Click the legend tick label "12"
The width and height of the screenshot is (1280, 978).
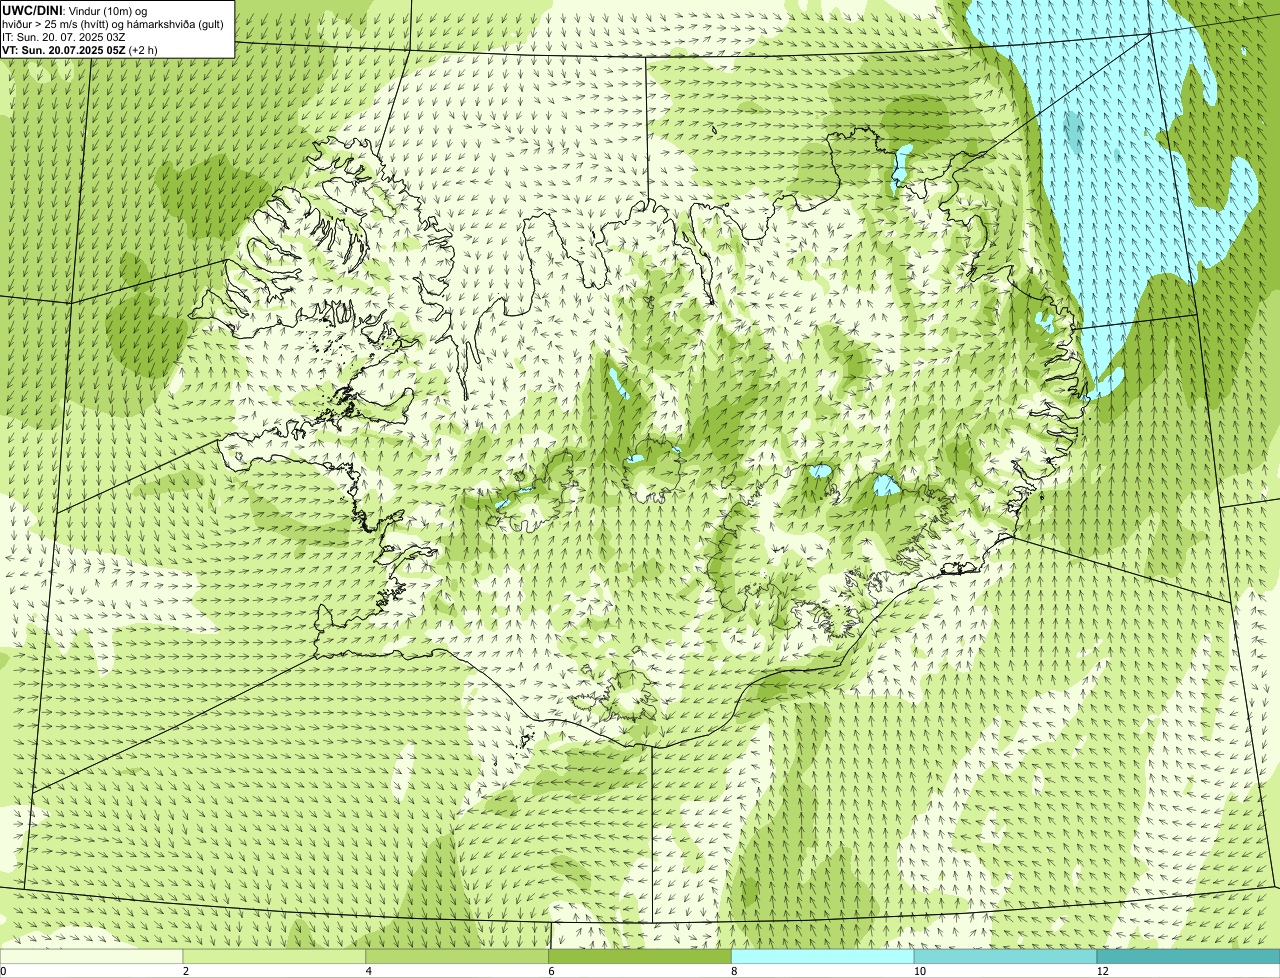(1102, 971)
